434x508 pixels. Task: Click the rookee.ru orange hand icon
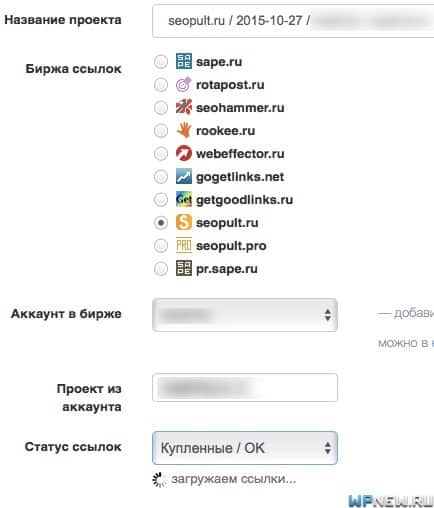[x=184, y=130]
